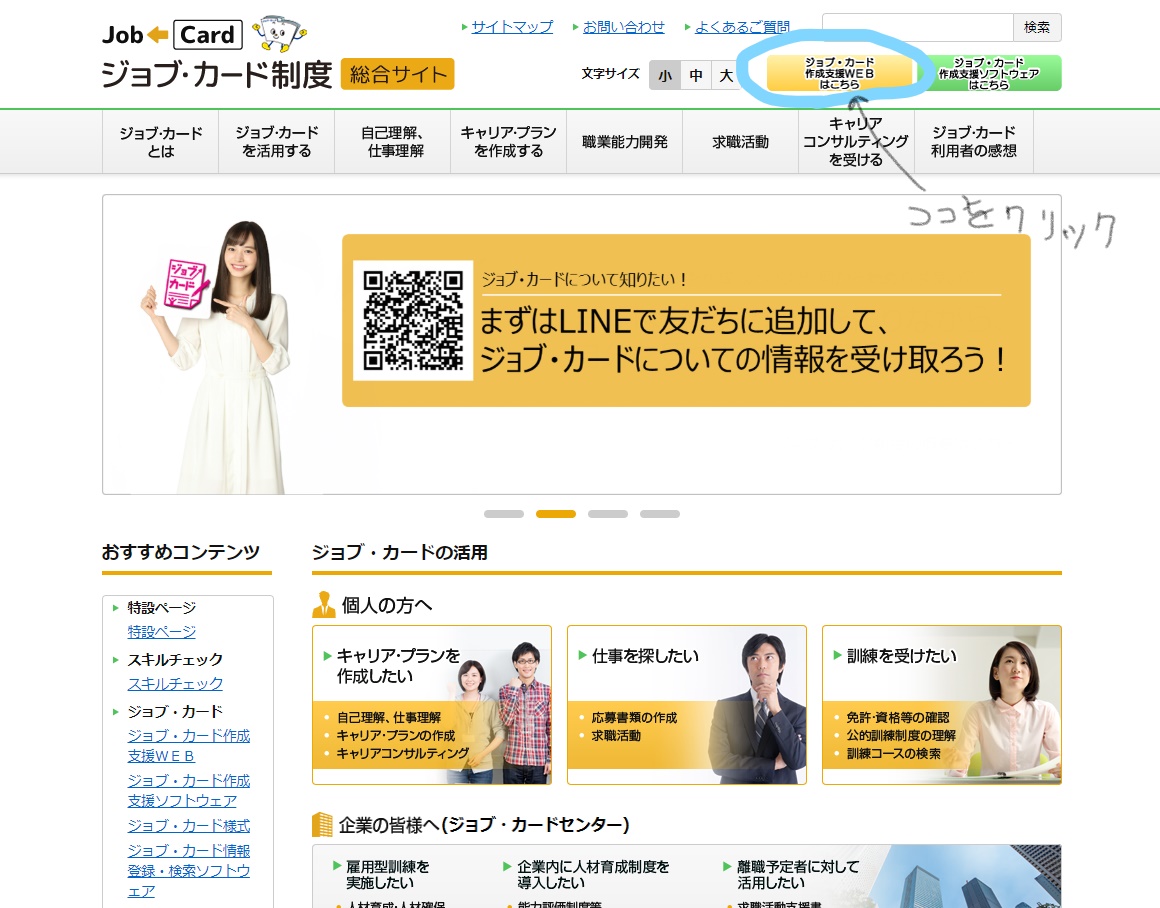Open the キャリア・プランを作成する menu

tap(509, 142)
